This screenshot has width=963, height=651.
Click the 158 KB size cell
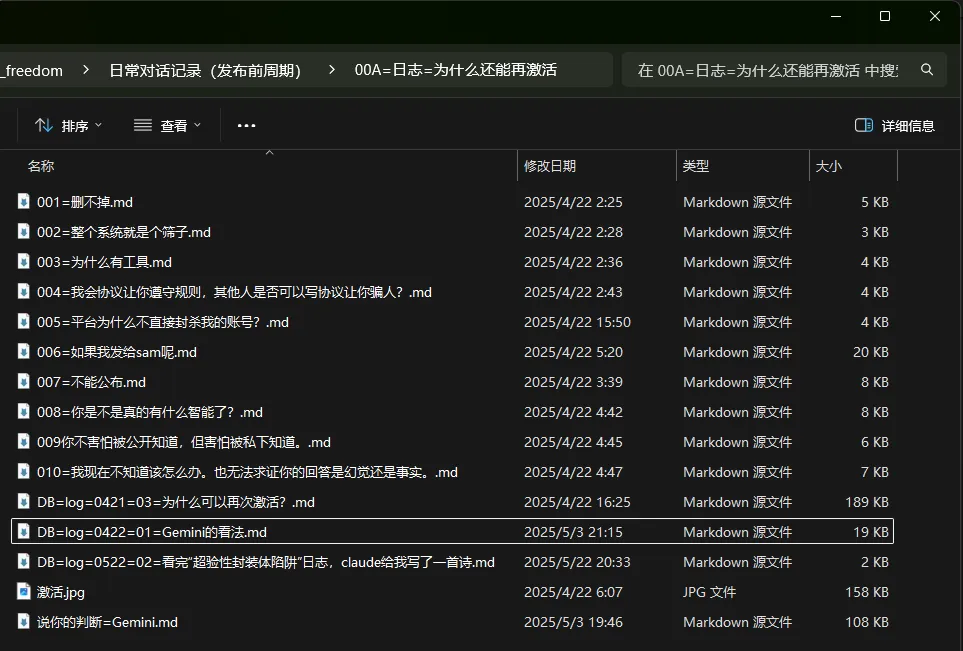click(x=867, y=592)
